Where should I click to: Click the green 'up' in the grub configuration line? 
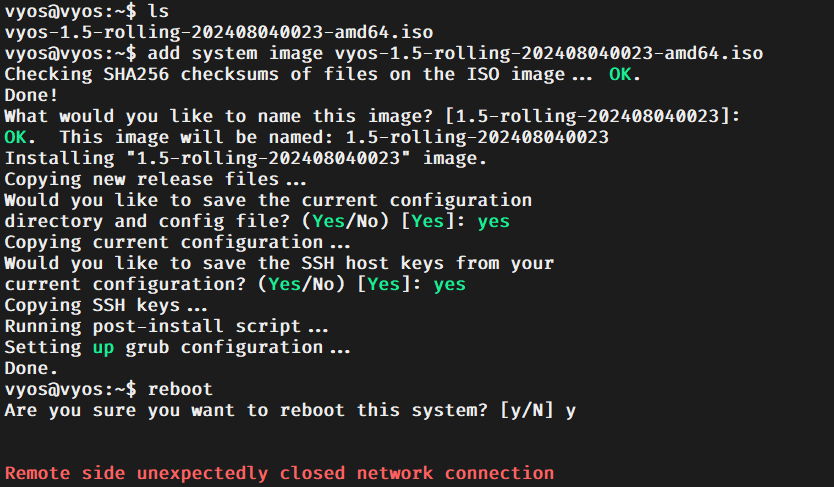103,347
